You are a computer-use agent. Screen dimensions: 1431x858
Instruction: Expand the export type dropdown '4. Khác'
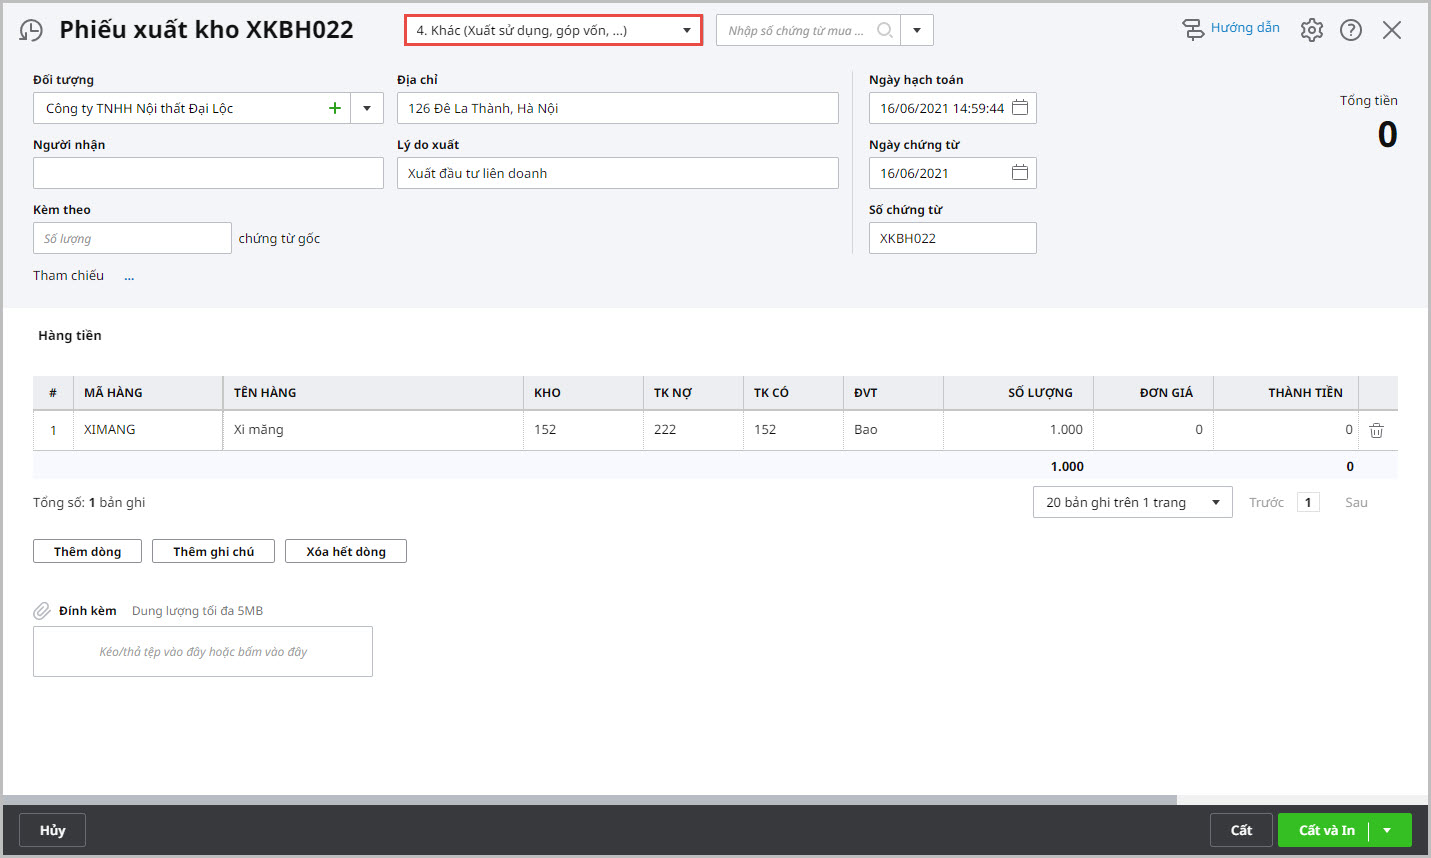(x=686, y=31)
